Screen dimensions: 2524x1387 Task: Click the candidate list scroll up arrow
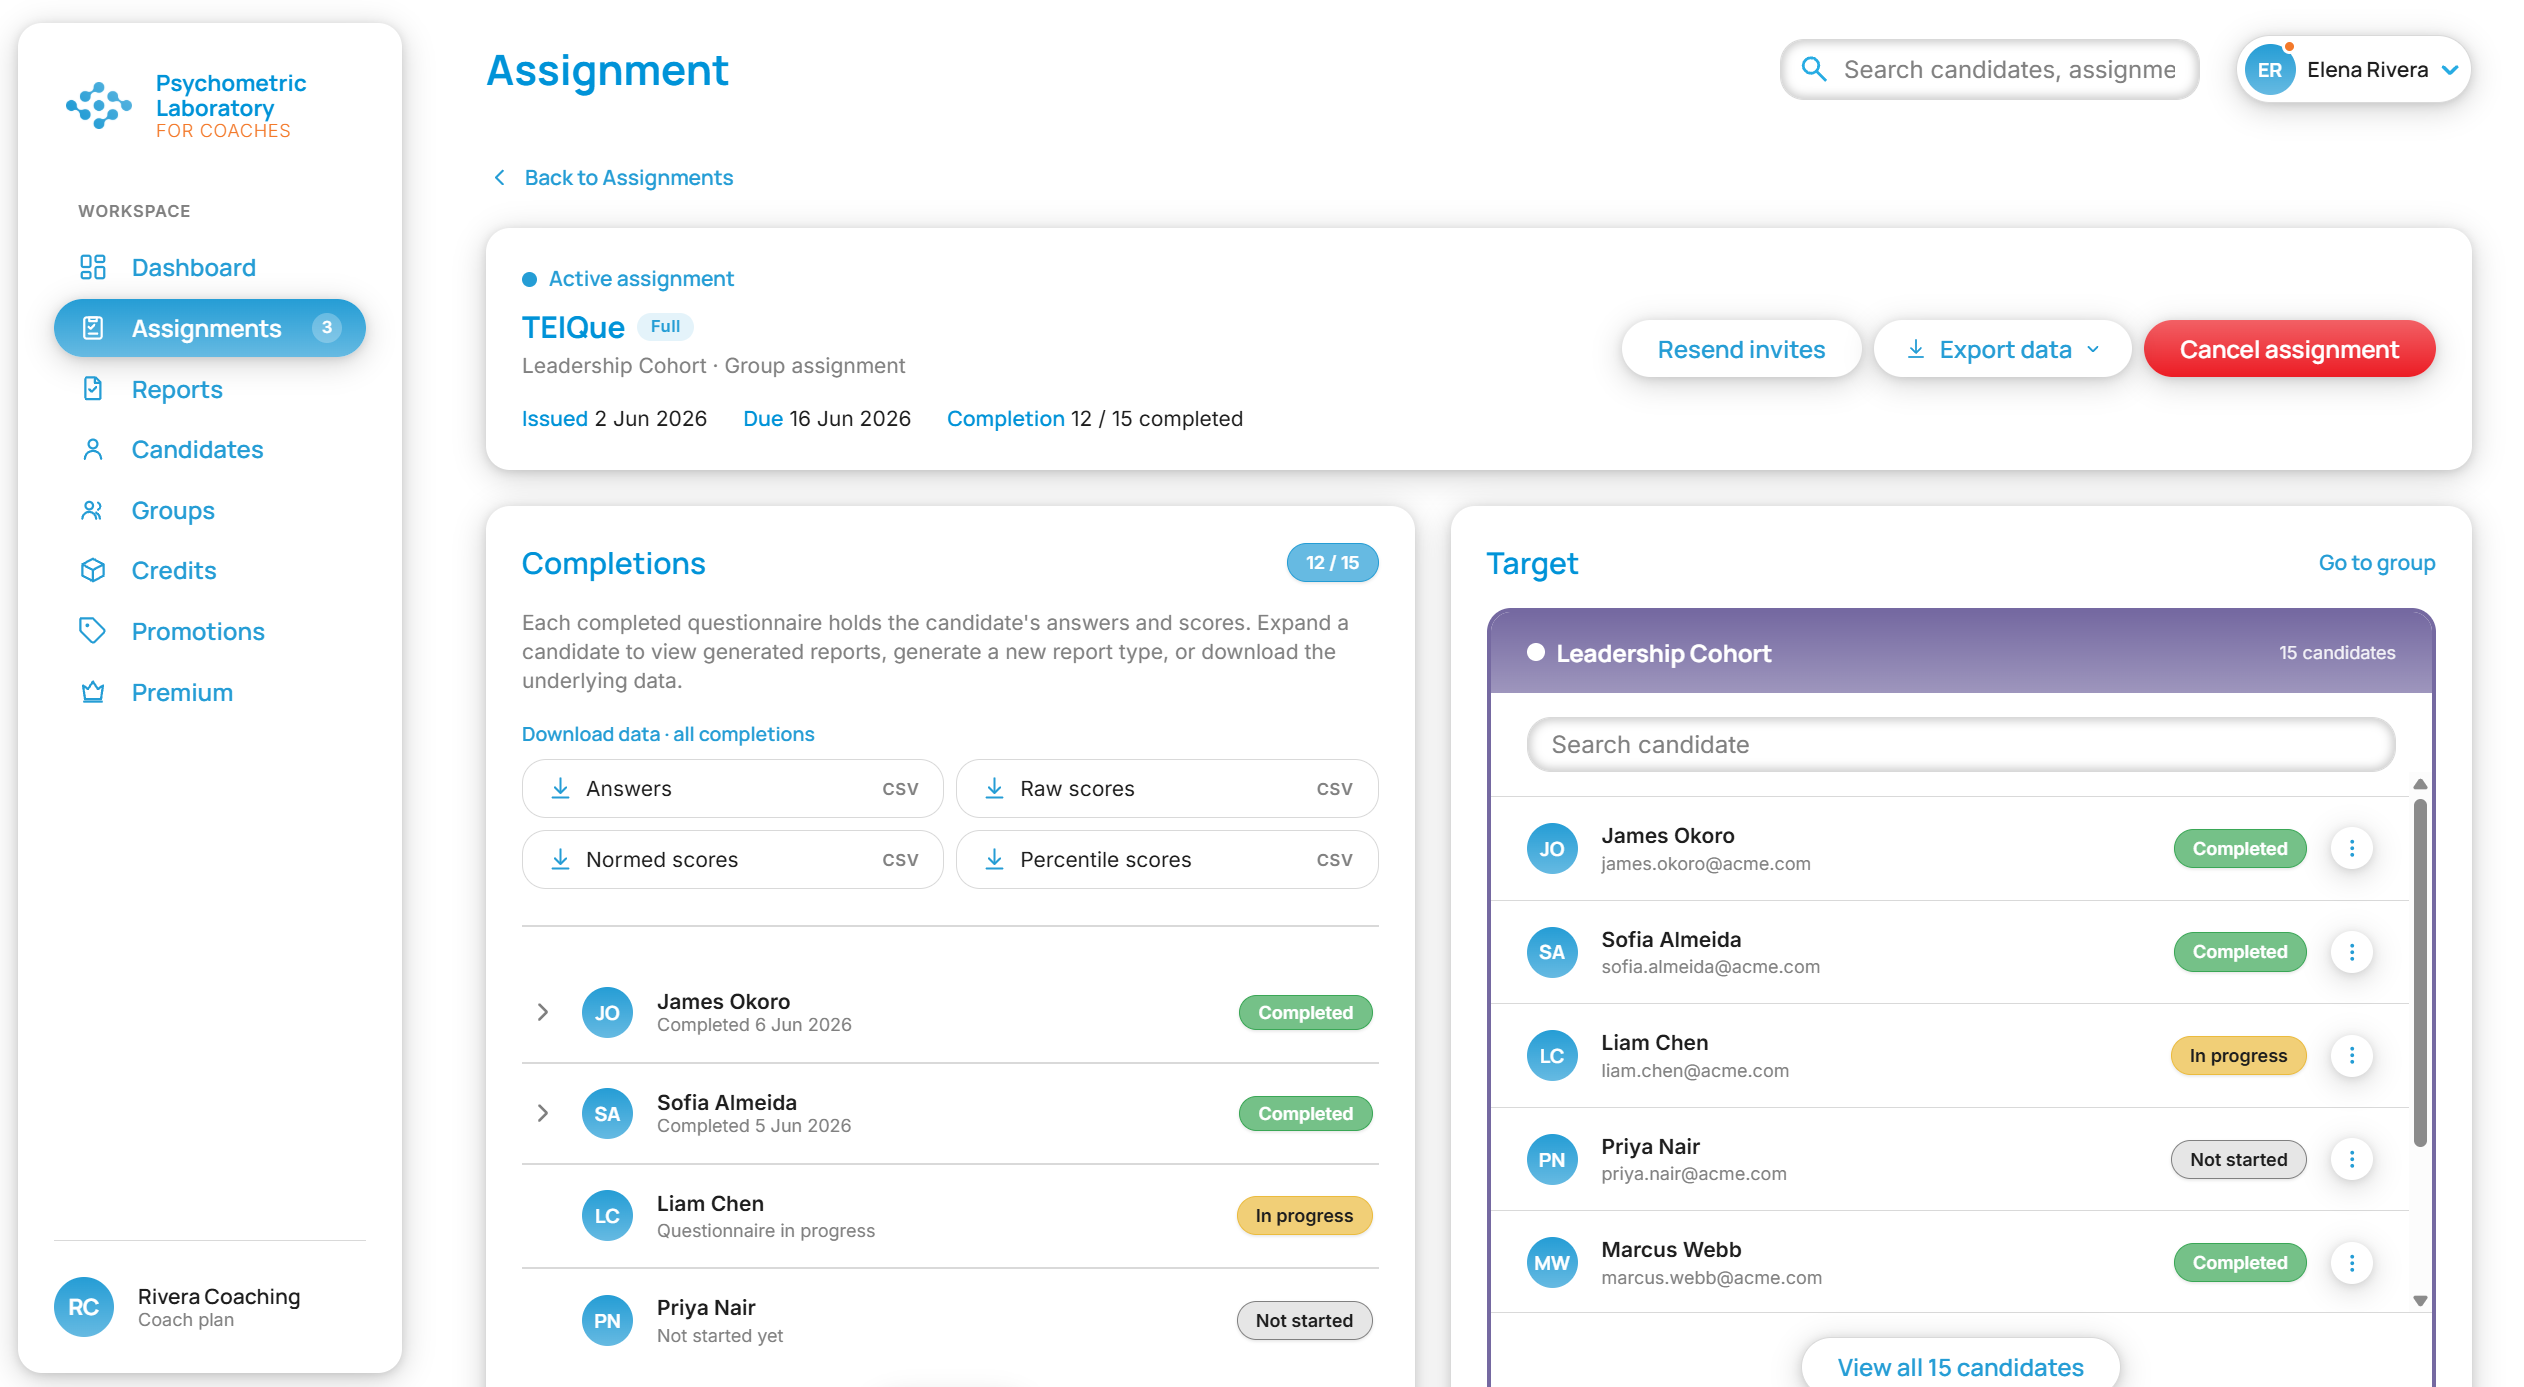pyautogui.click(x=2420, y=784)
